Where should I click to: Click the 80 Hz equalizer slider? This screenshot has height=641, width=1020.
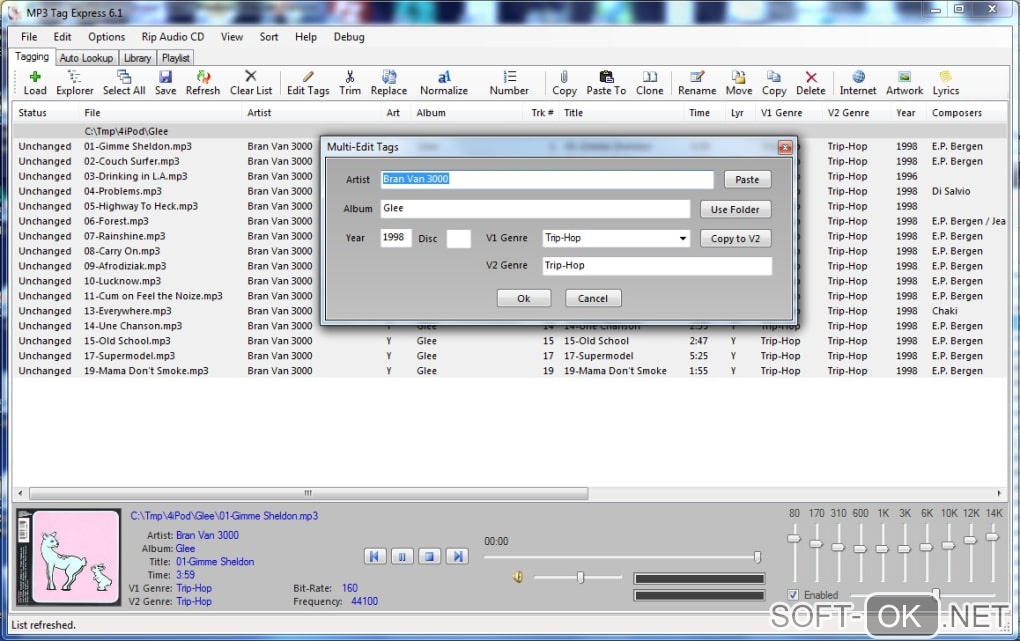click(x=794, y=538)
